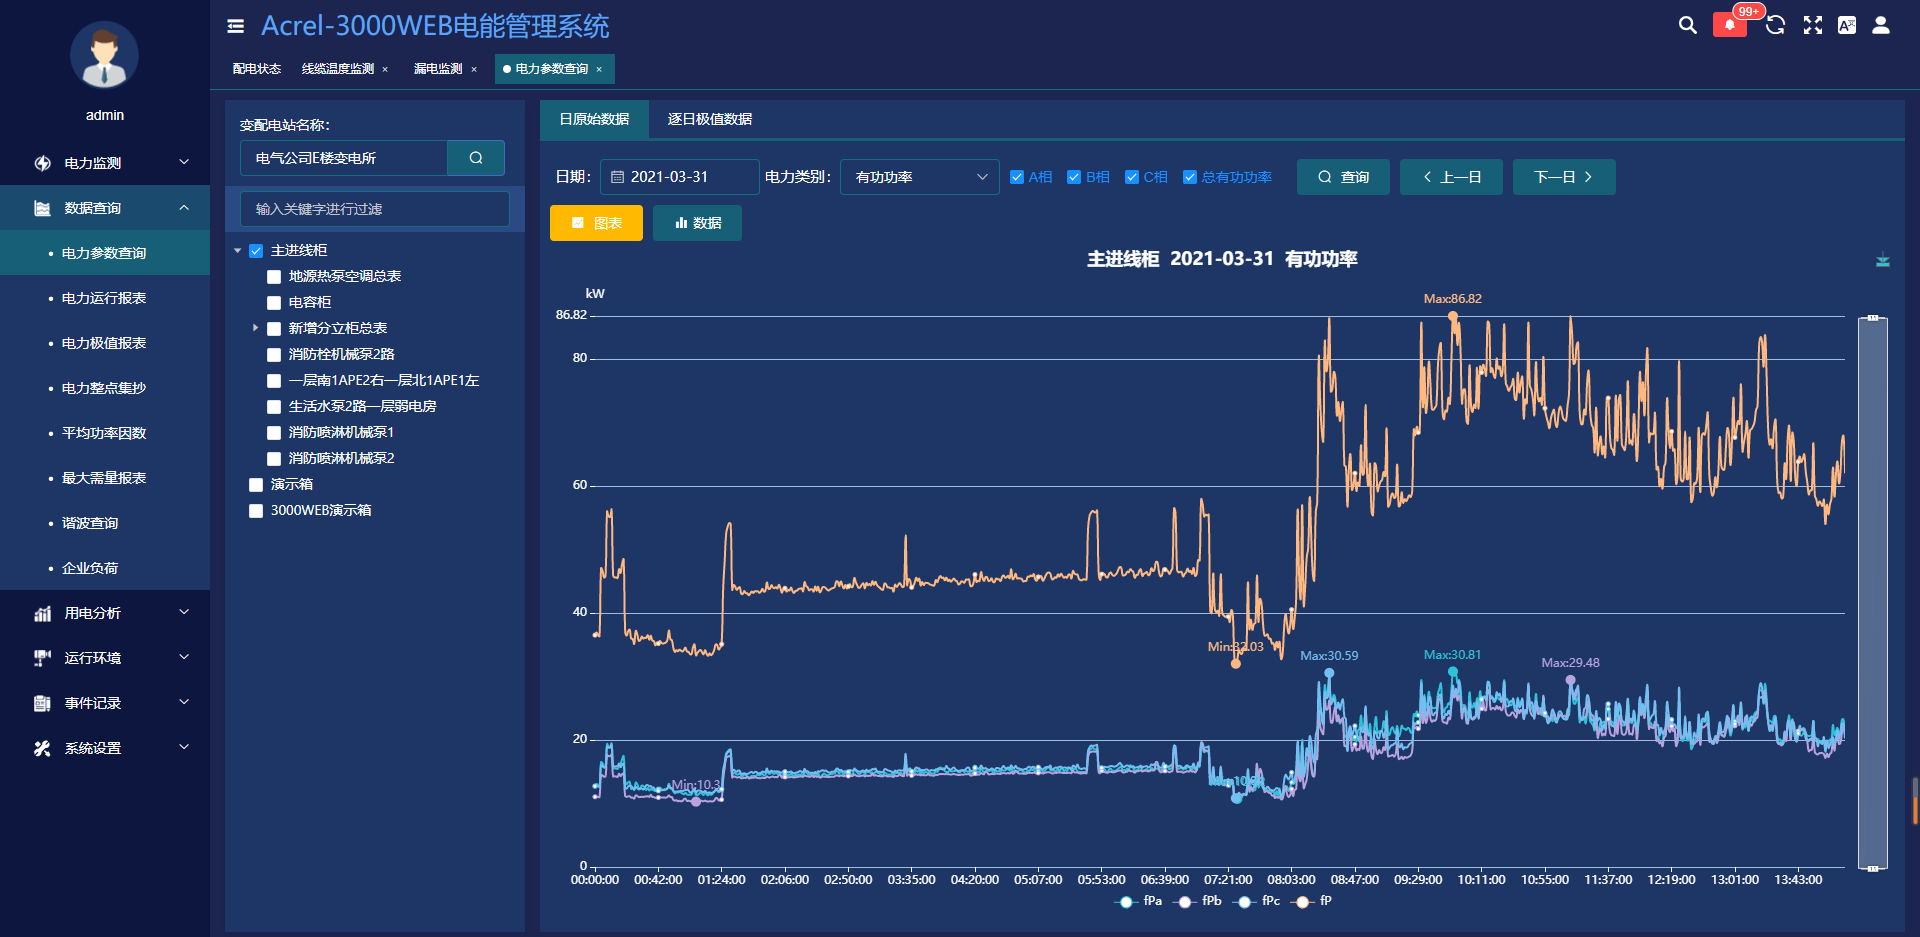This screenshot has width=1920, height=937.
Task: Open the search icon in top bar
Action: pos(1687,25)
